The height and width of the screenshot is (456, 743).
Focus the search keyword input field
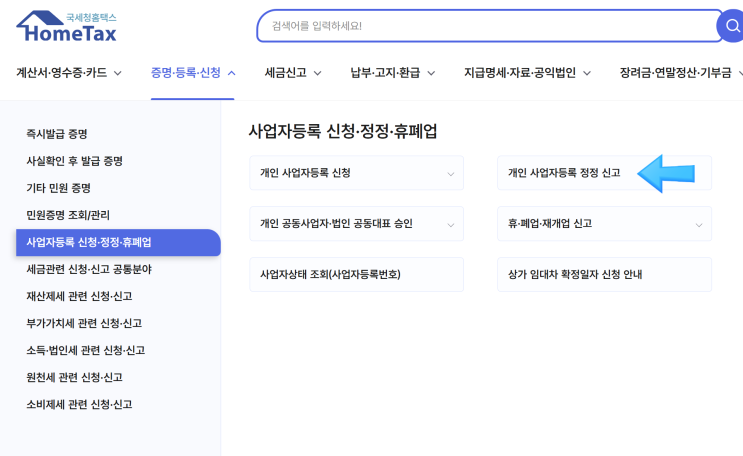coord(480,26)
